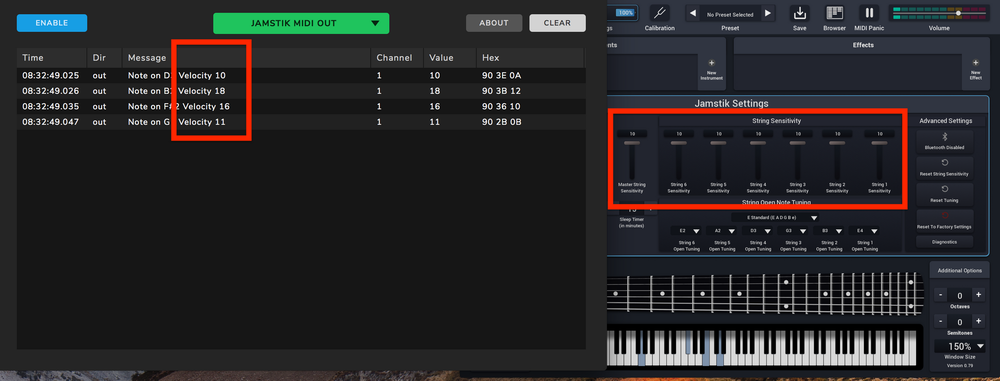The height and width of the screenshot is (381, 1000).
Task: Select the row timed 08:32:49.026
Action: 301,91
